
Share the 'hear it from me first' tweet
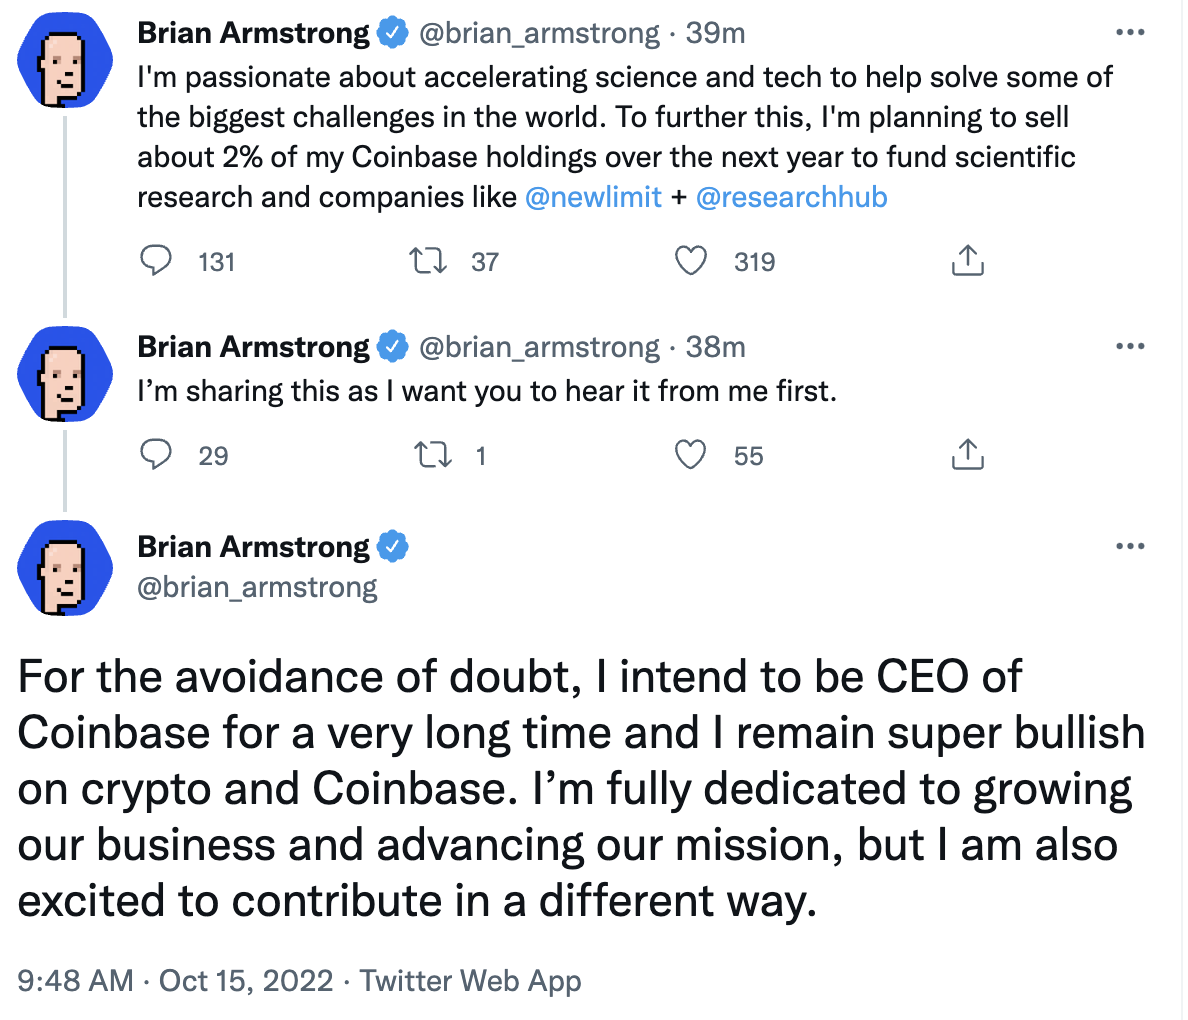pyautogui.click(x=968, y=455)
